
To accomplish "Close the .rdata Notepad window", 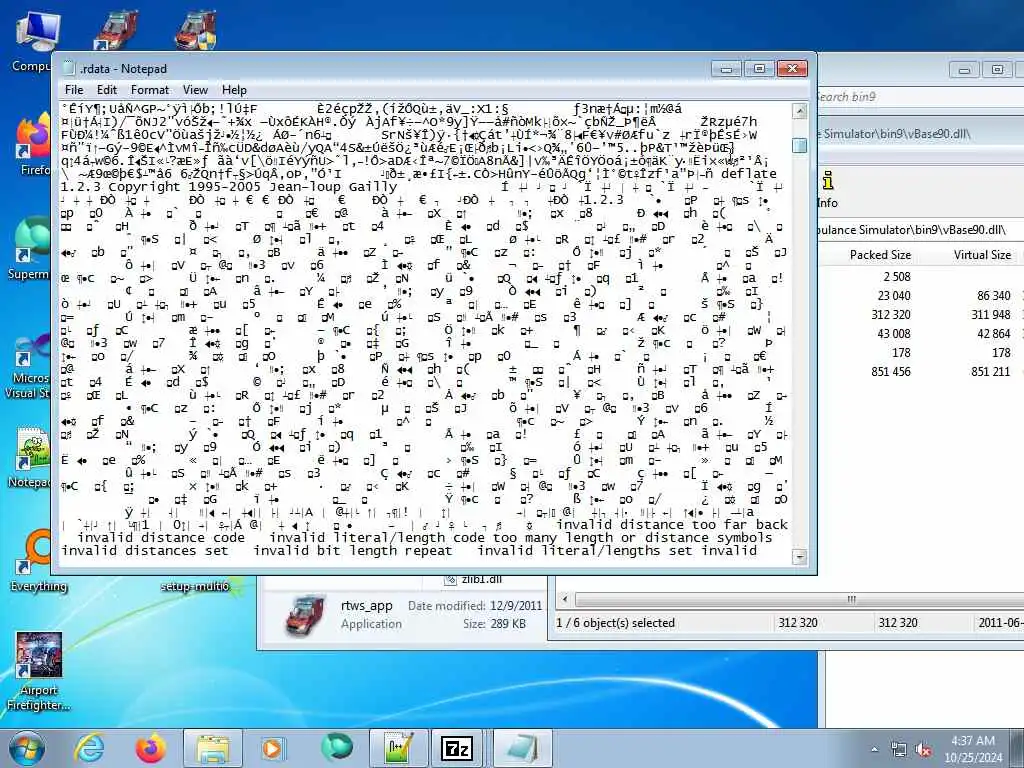I will pyautogui.click(x=792, y=69).
